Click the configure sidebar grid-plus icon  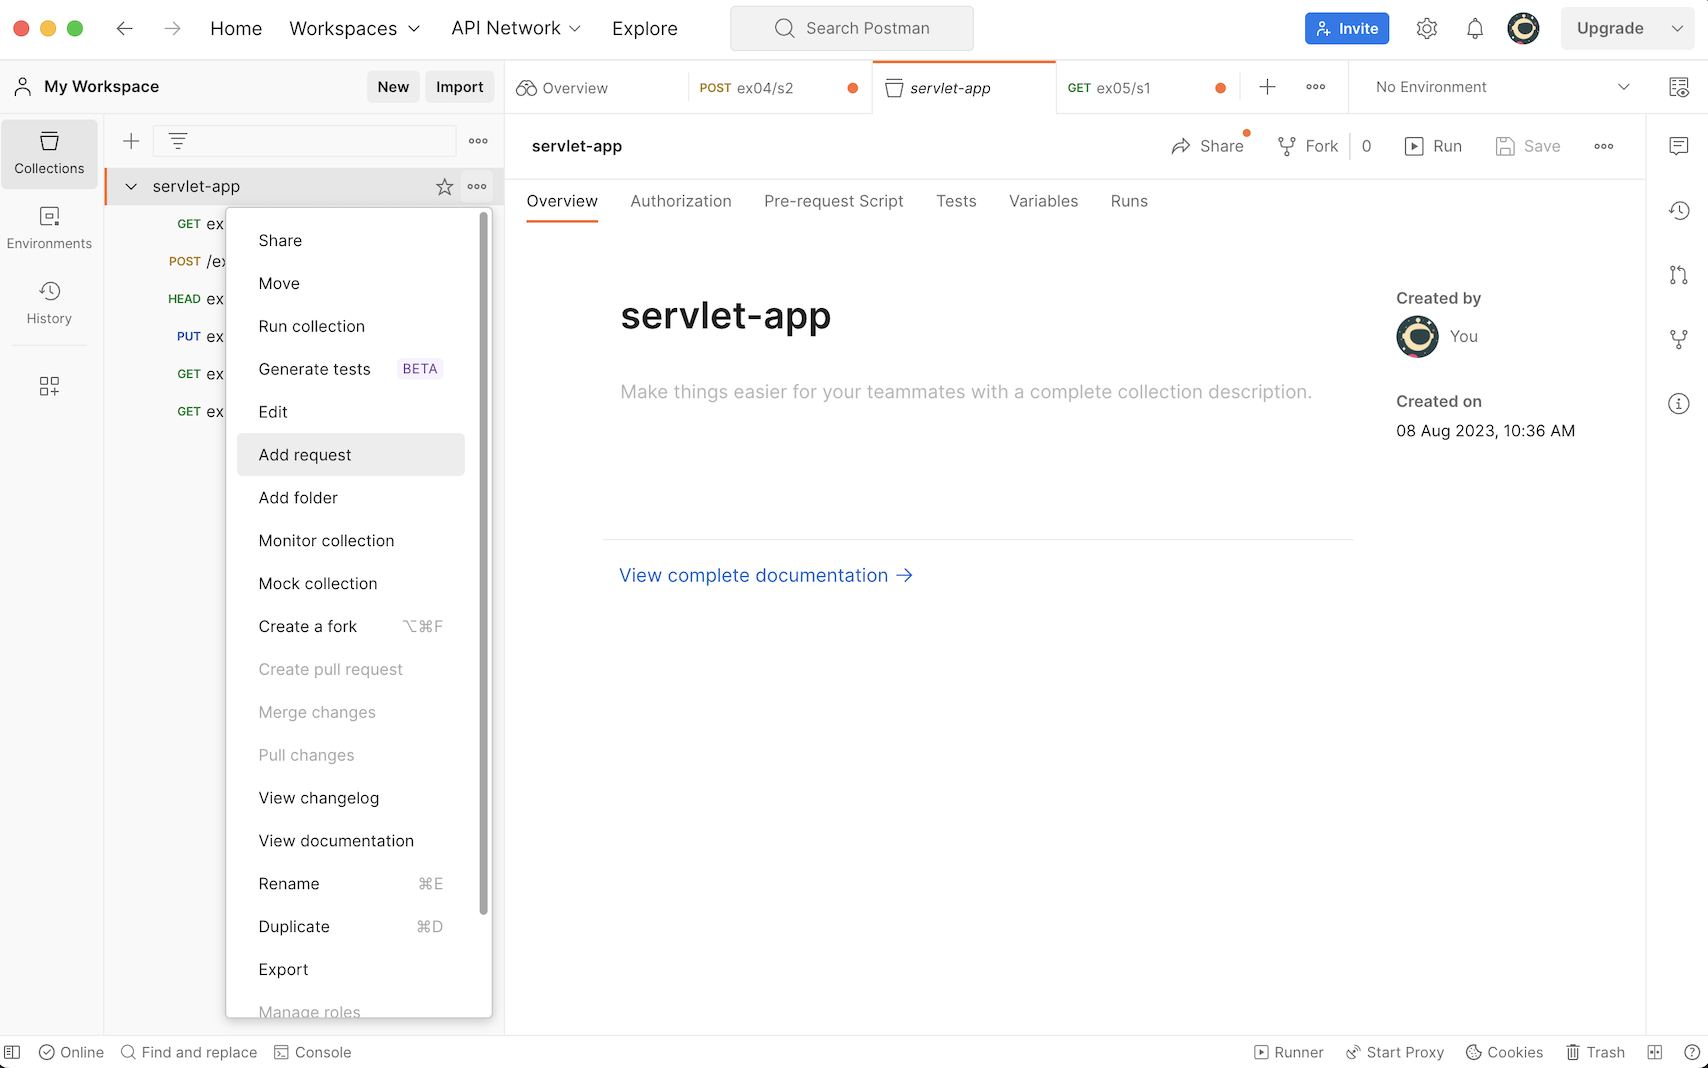point(49,386)
